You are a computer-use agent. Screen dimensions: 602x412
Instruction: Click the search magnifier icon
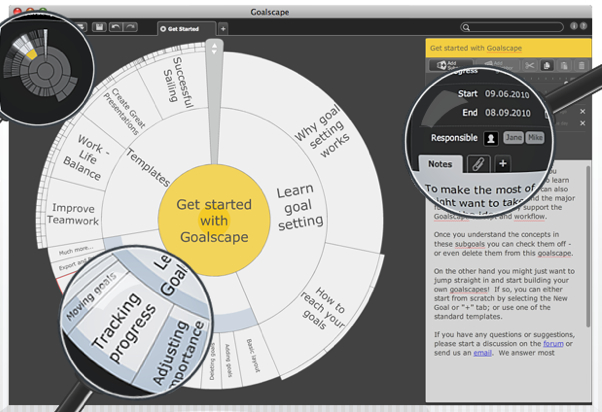[466, 27]
